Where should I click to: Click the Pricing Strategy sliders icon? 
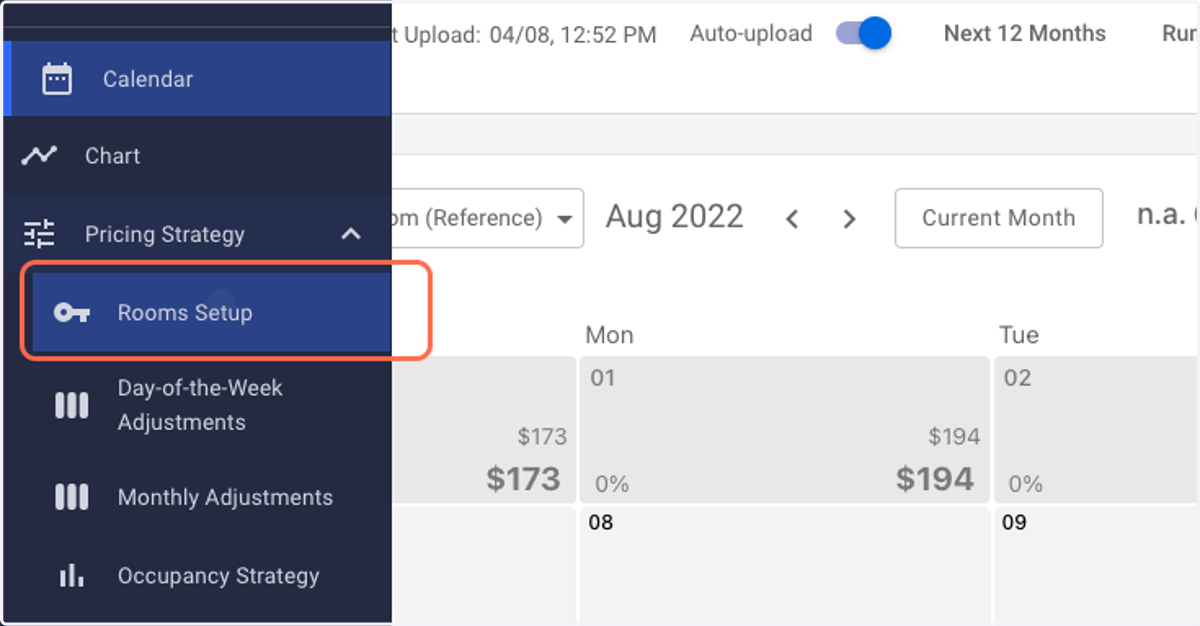(39, 234)
